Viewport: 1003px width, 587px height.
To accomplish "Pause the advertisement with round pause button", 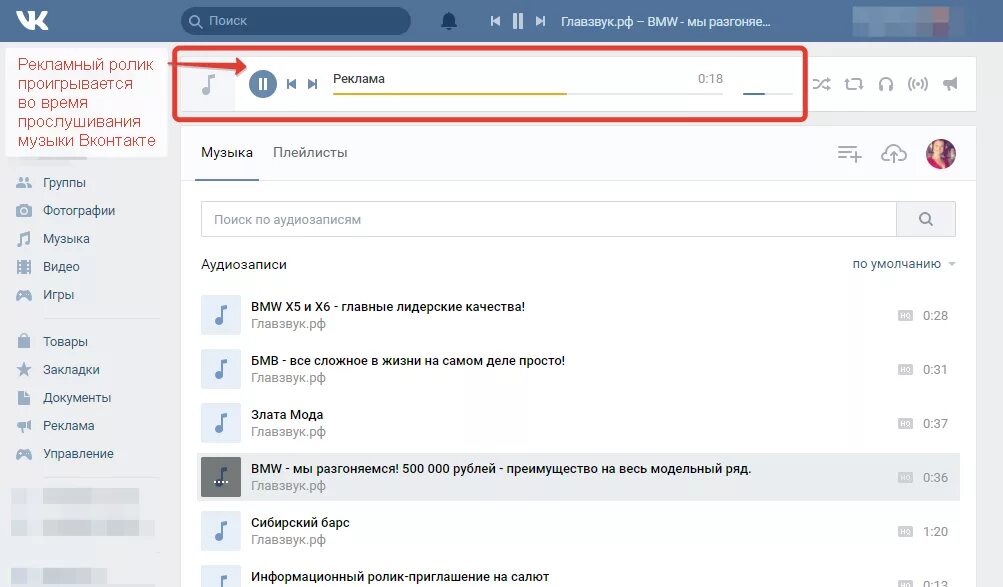I will 262,84.
